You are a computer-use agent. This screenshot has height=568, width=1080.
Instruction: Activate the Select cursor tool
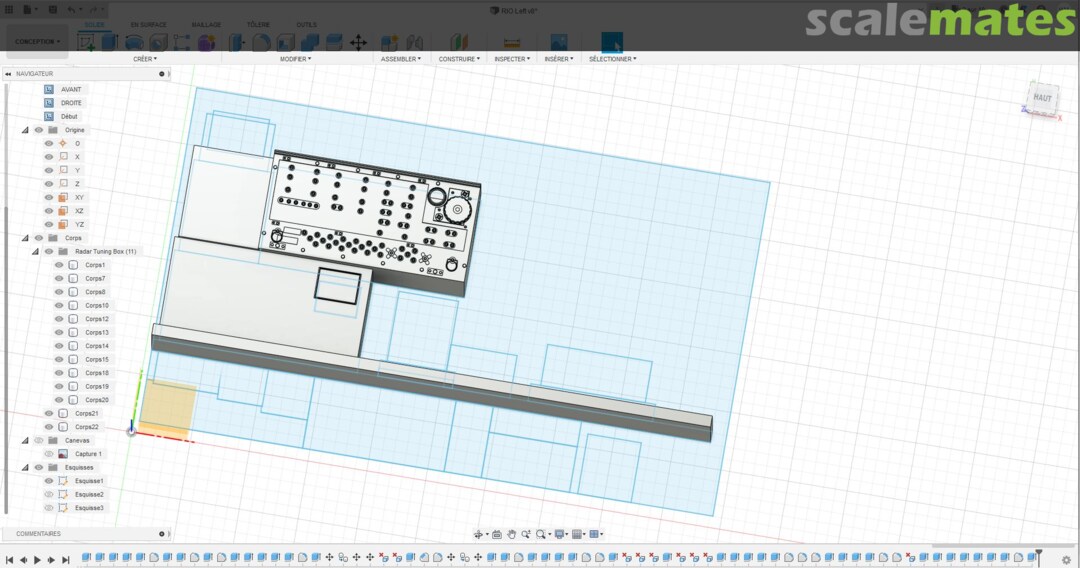click(611, 42)
